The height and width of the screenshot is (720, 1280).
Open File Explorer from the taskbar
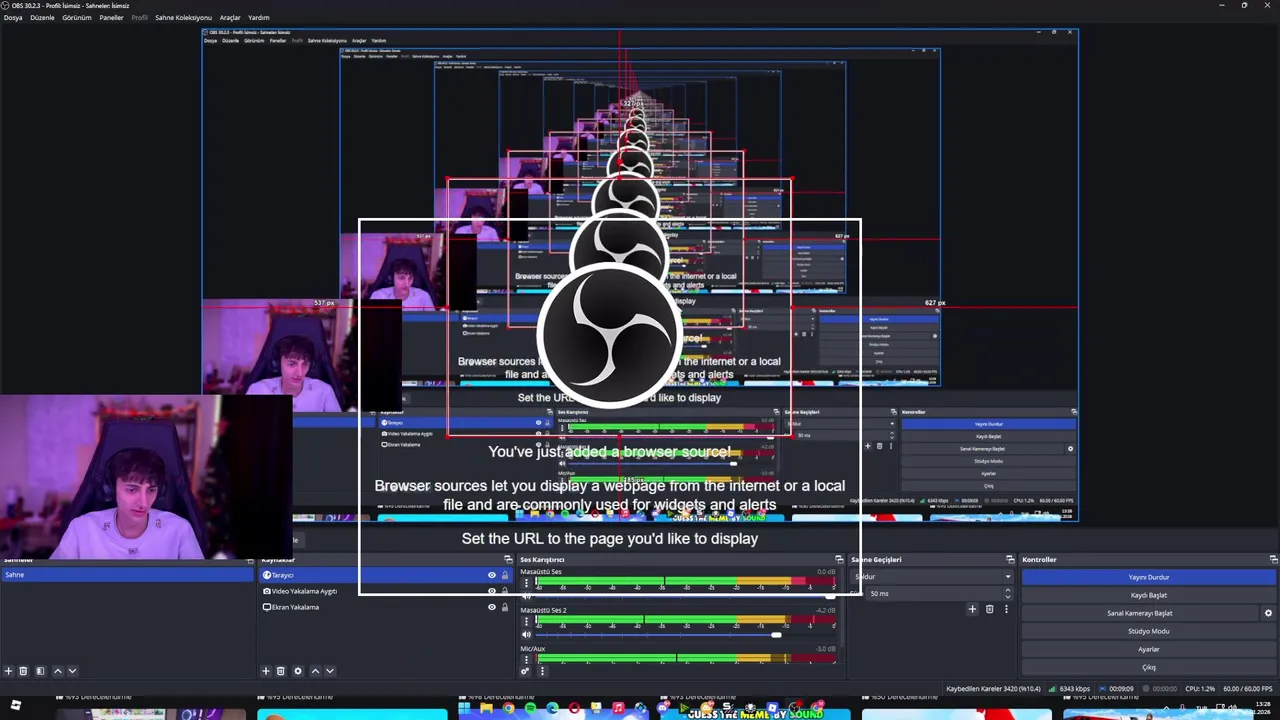486,709
